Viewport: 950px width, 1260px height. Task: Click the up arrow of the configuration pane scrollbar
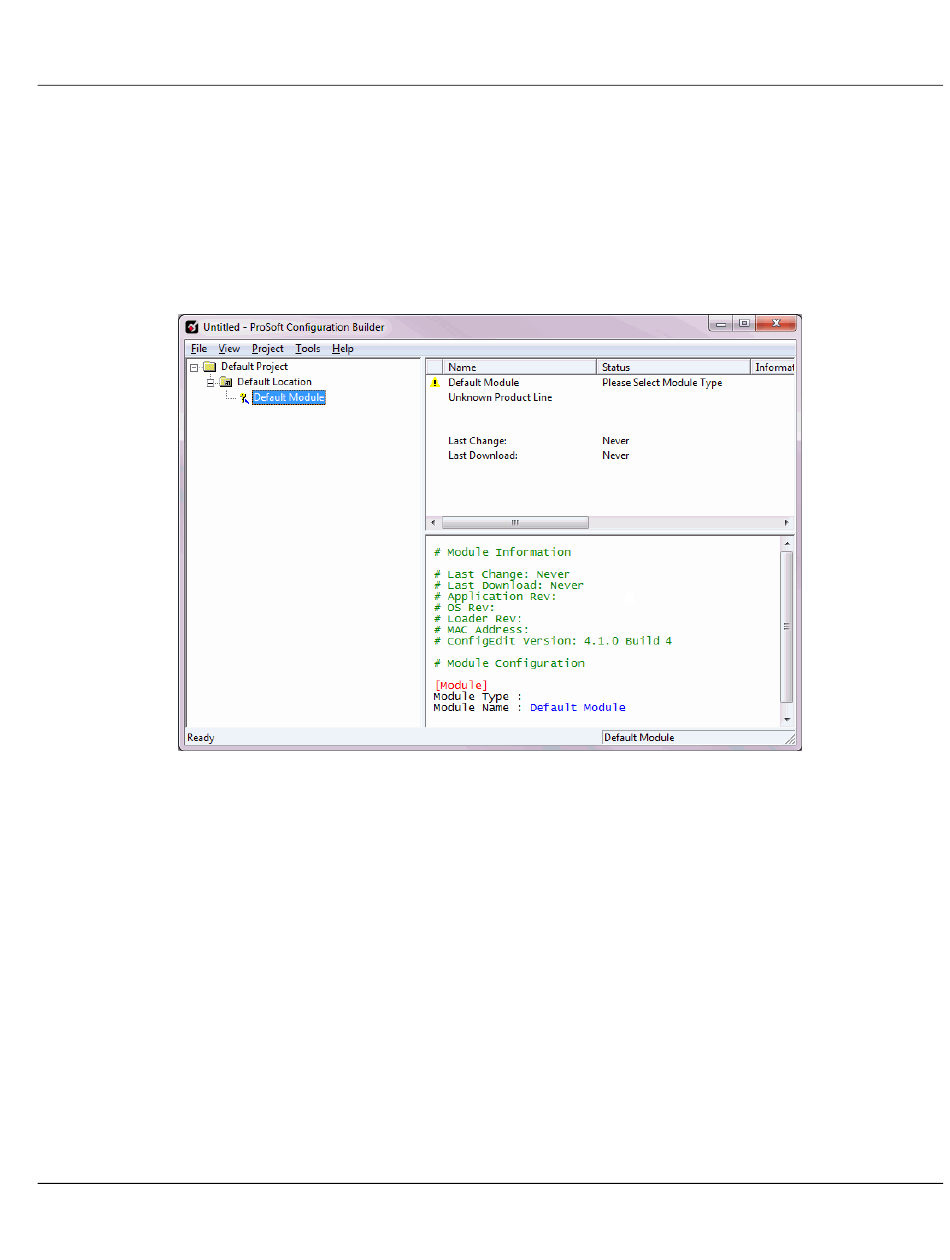click(787, 543)
